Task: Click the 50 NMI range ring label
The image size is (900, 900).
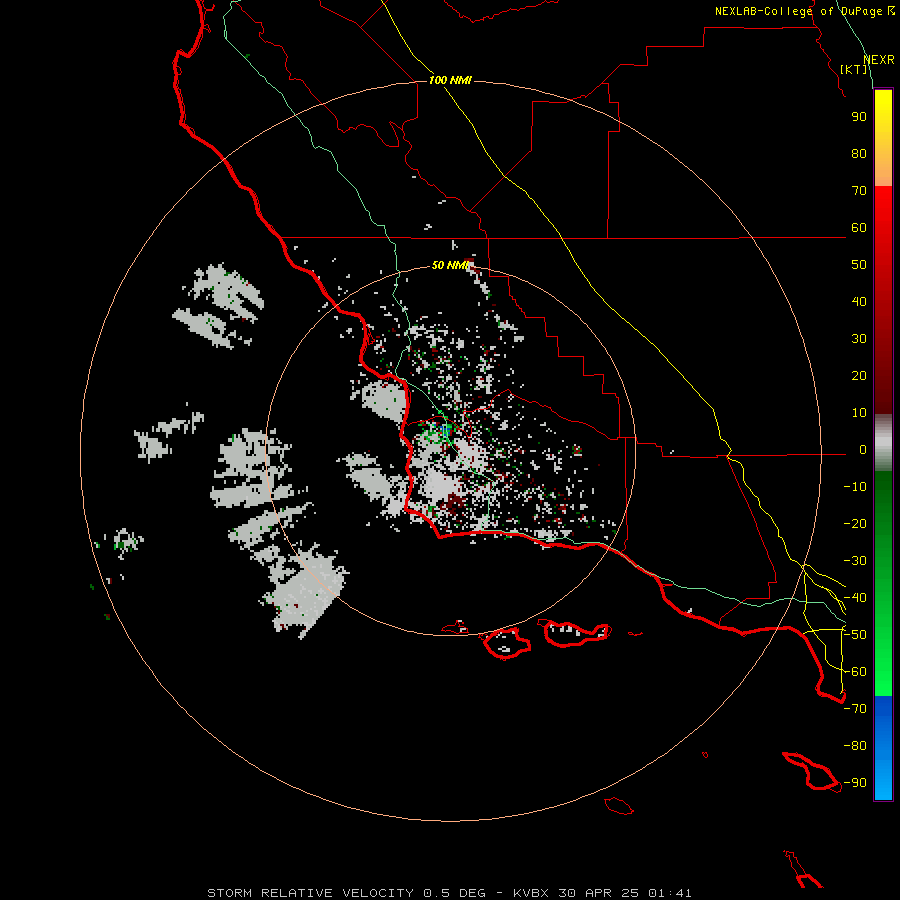Action: click(451, 265)
